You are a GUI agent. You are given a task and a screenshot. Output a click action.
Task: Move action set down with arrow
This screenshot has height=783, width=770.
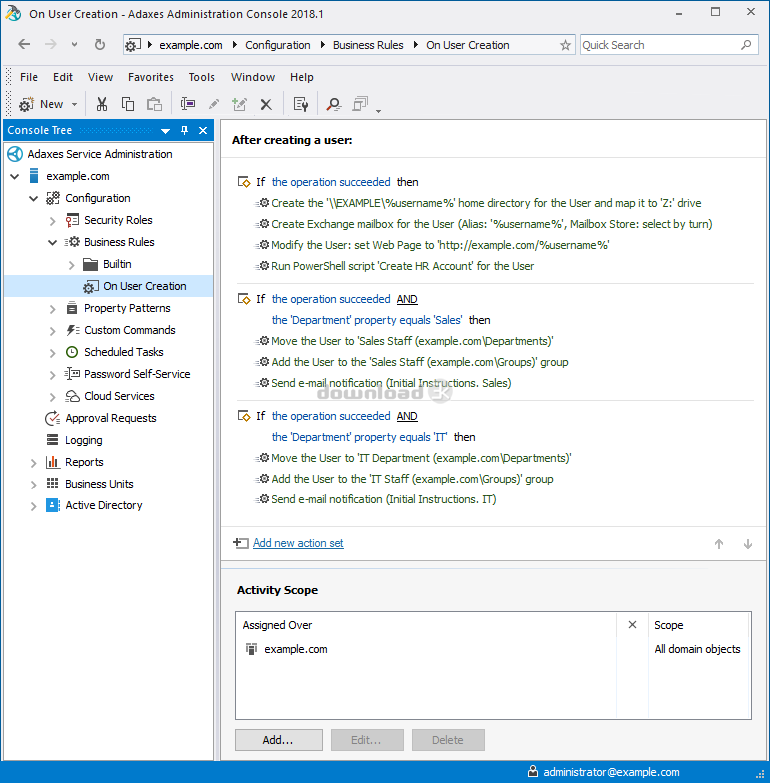748,544
